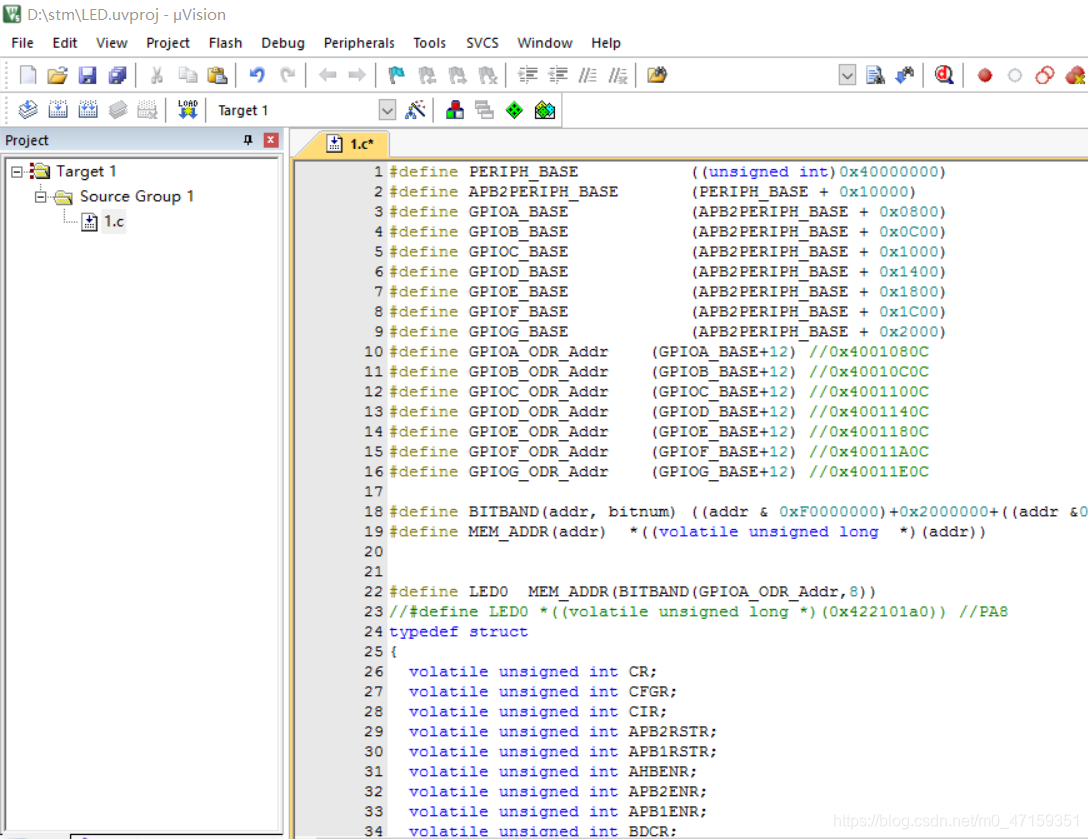Copy the selection with the Copy icon
The width and height of the screenshot is (1088, 839).
click(187, 75)
